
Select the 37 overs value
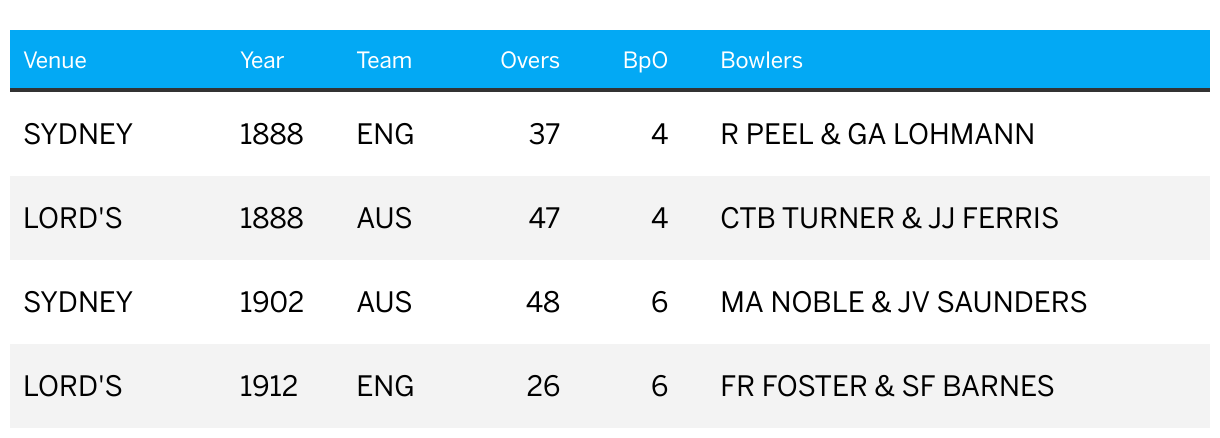point(544,134)
